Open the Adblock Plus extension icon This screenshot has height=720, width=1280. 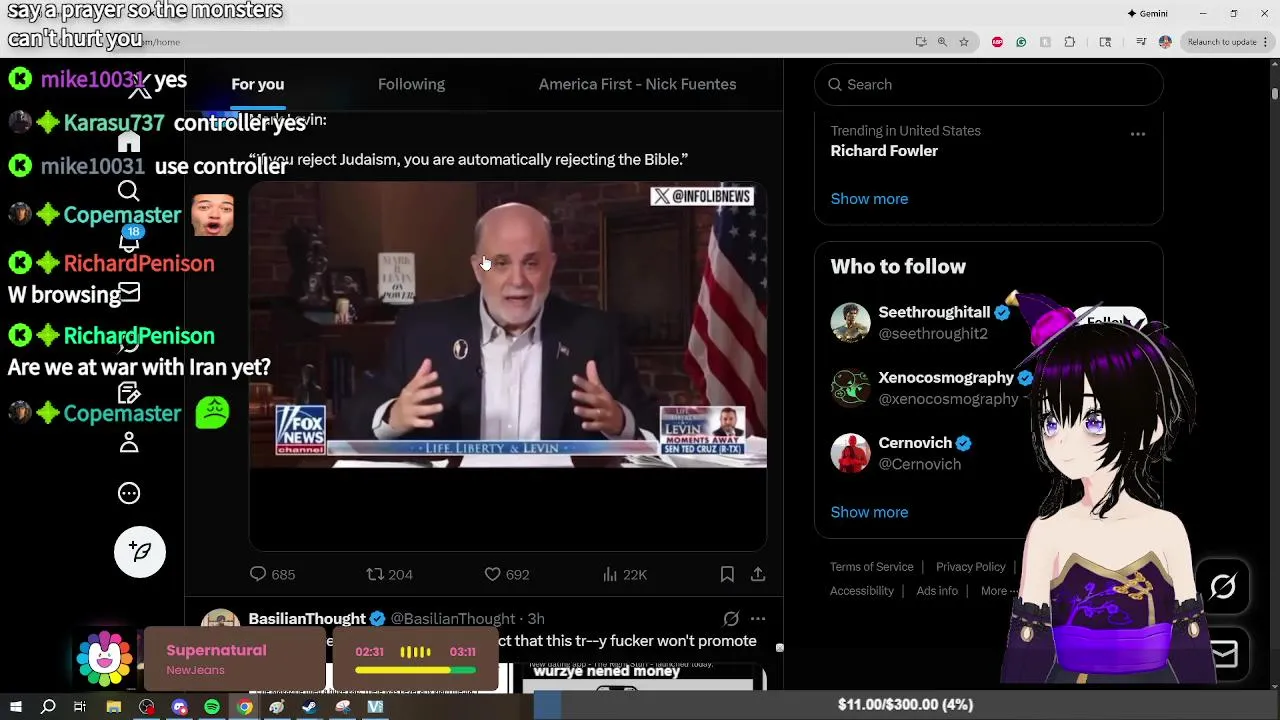997,42
